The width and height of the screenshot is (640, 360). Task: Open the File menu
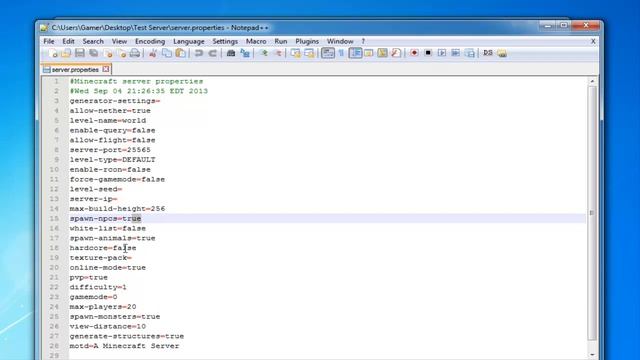coord(49,41)
